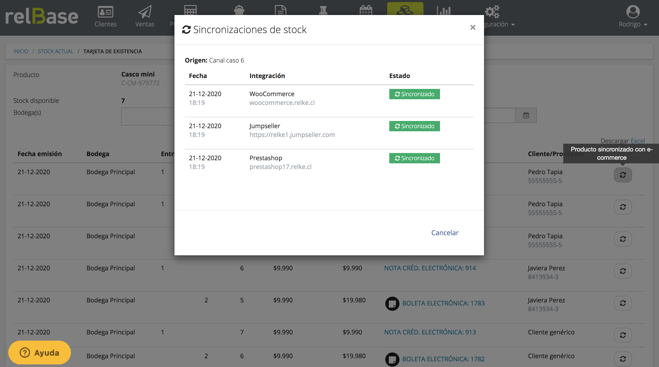The height and width of the screenshot is (367, 659).
Task: Click the Bodega column header
Action: [x=98, y=154]
